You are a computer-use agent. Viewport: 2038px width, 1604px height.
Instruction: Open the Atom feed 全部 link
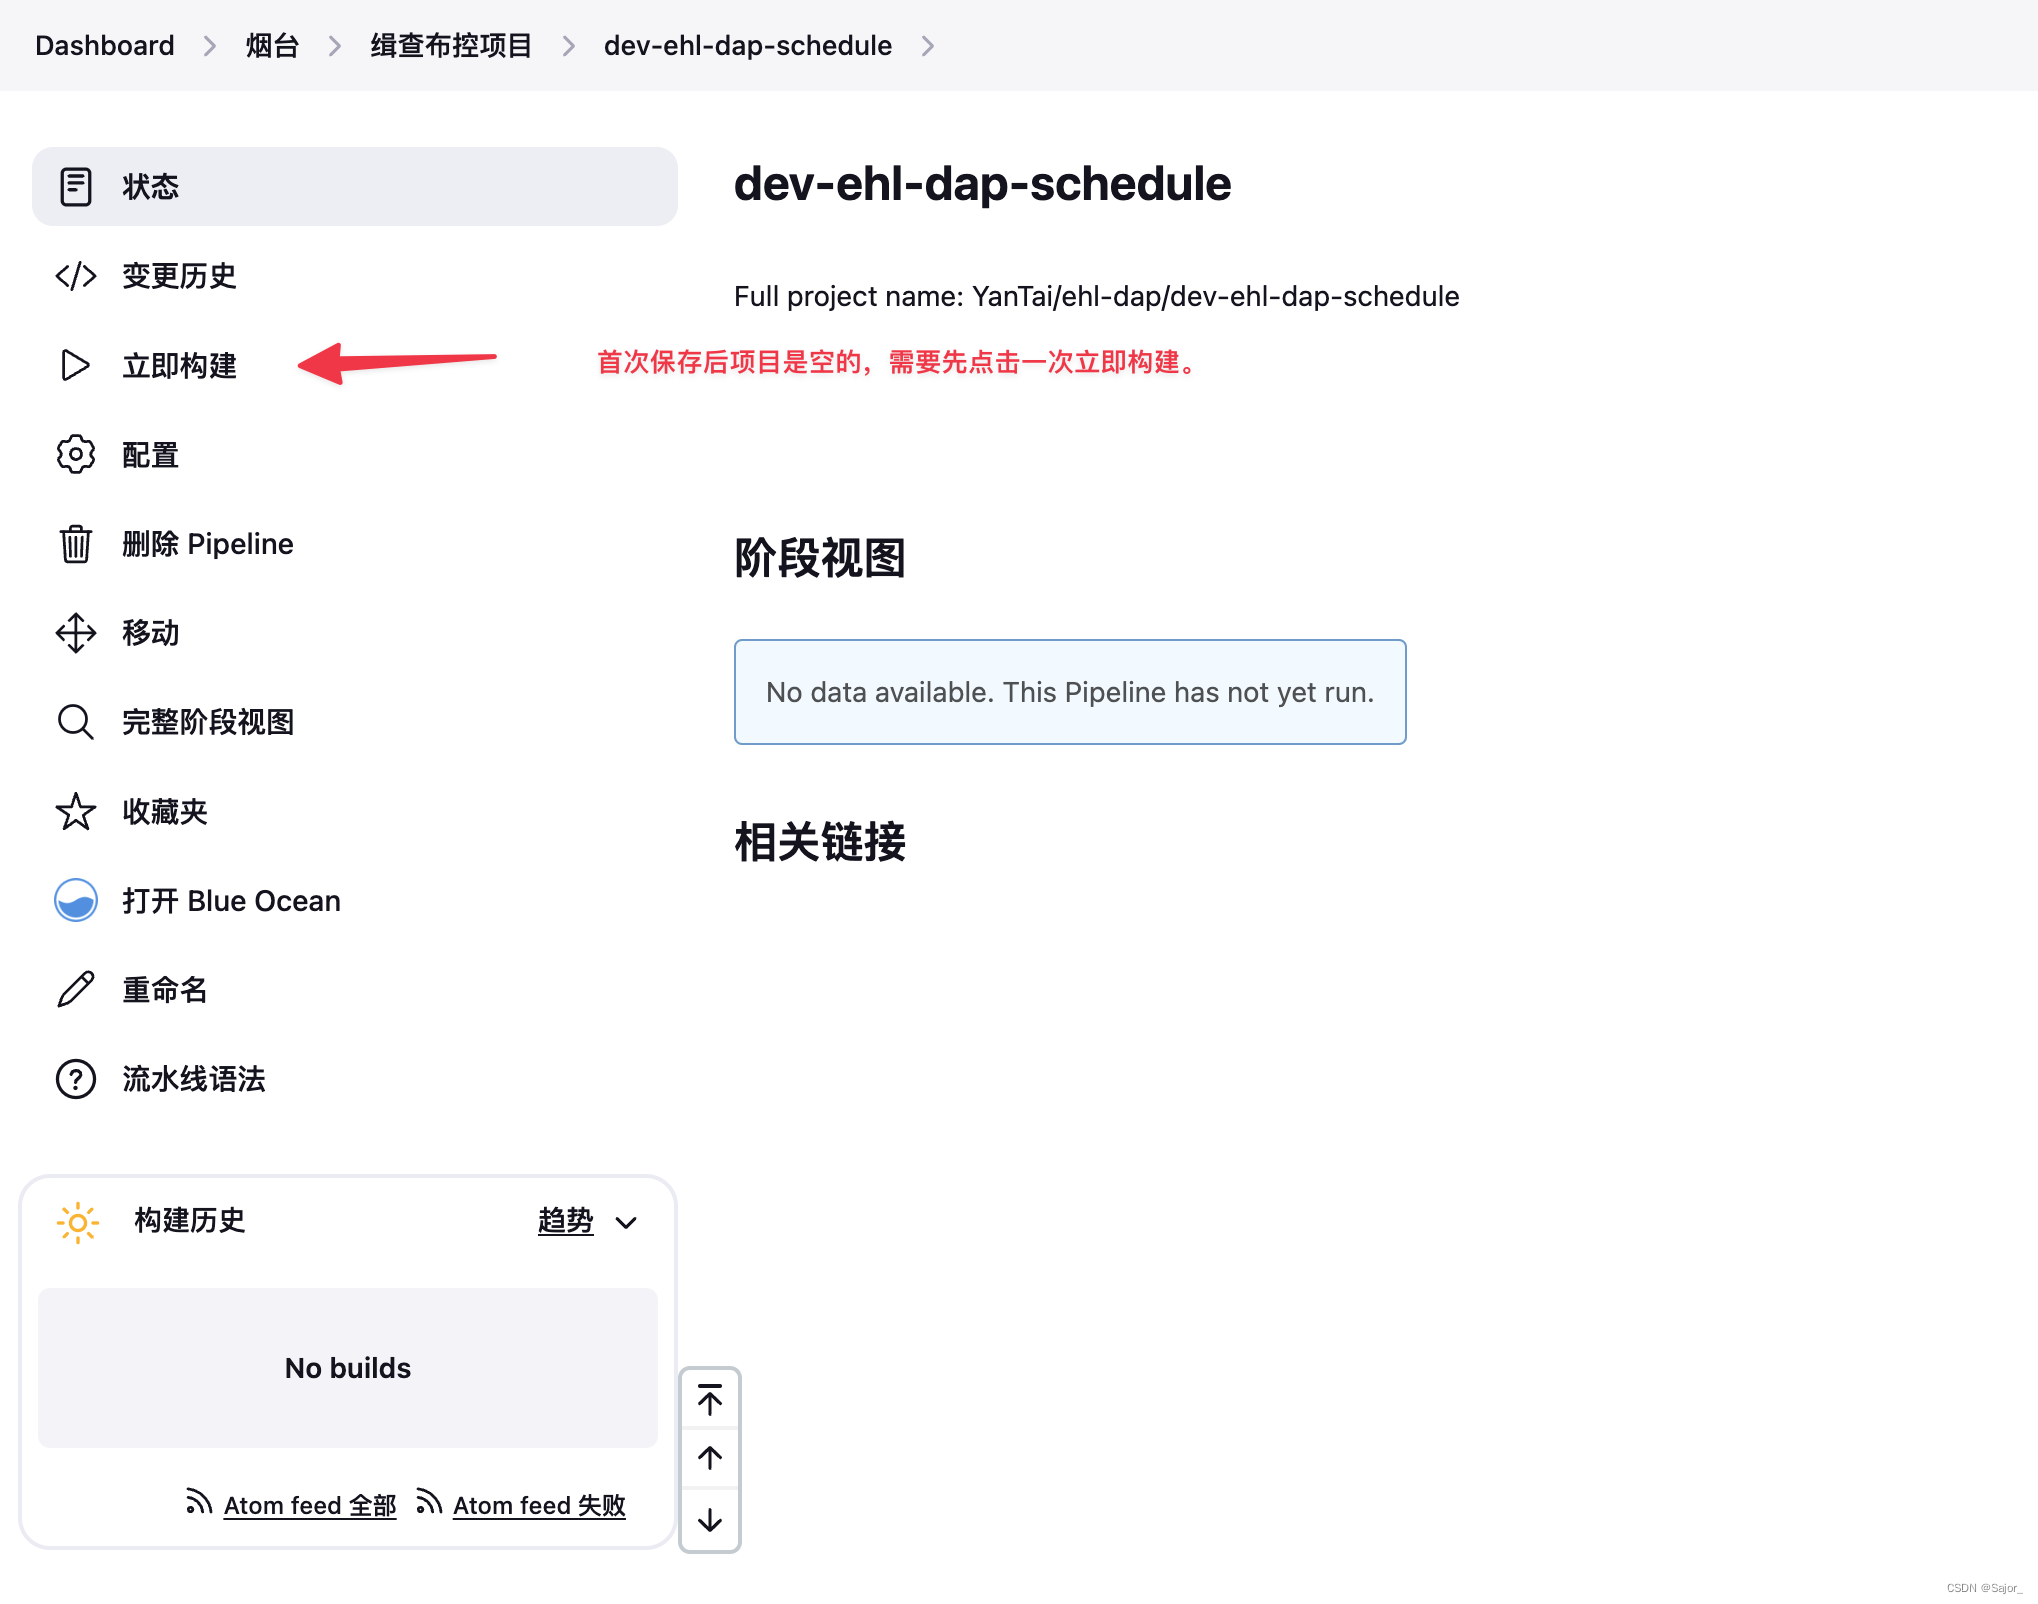(309, 1505)
